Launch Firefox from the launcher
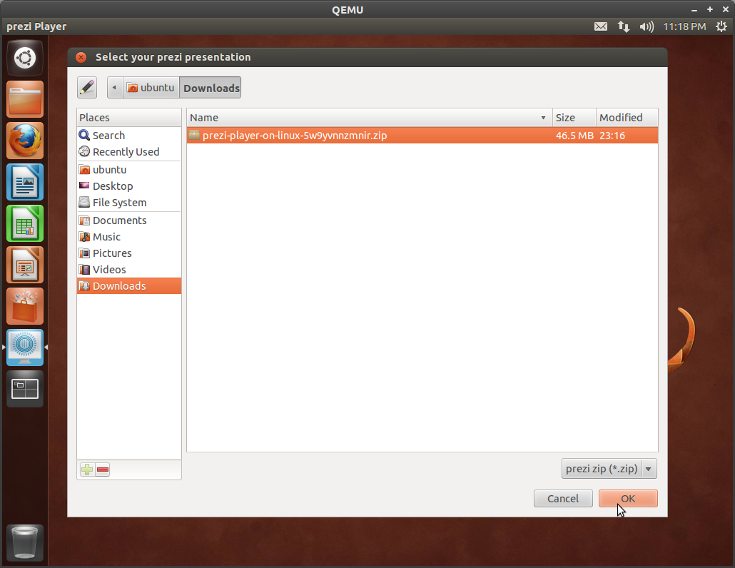The height and width of the screenshot is (568, 735). (25, 141)
